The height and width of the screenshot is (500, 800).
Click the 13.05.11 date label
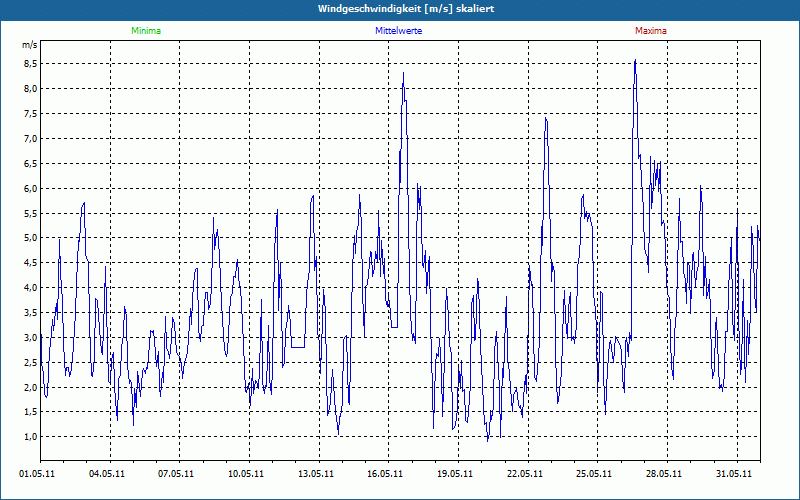316,474
